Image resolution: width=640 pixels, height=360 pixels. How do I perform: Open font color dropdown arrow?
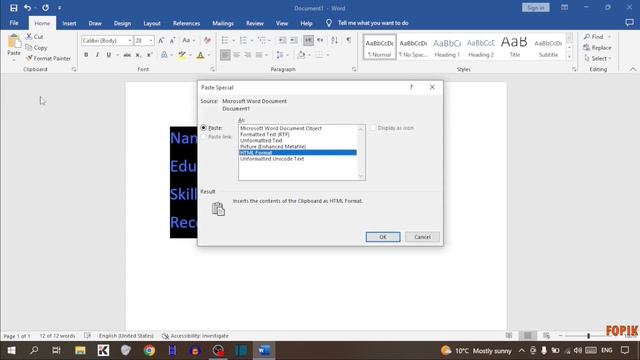(x=209, y=55)
